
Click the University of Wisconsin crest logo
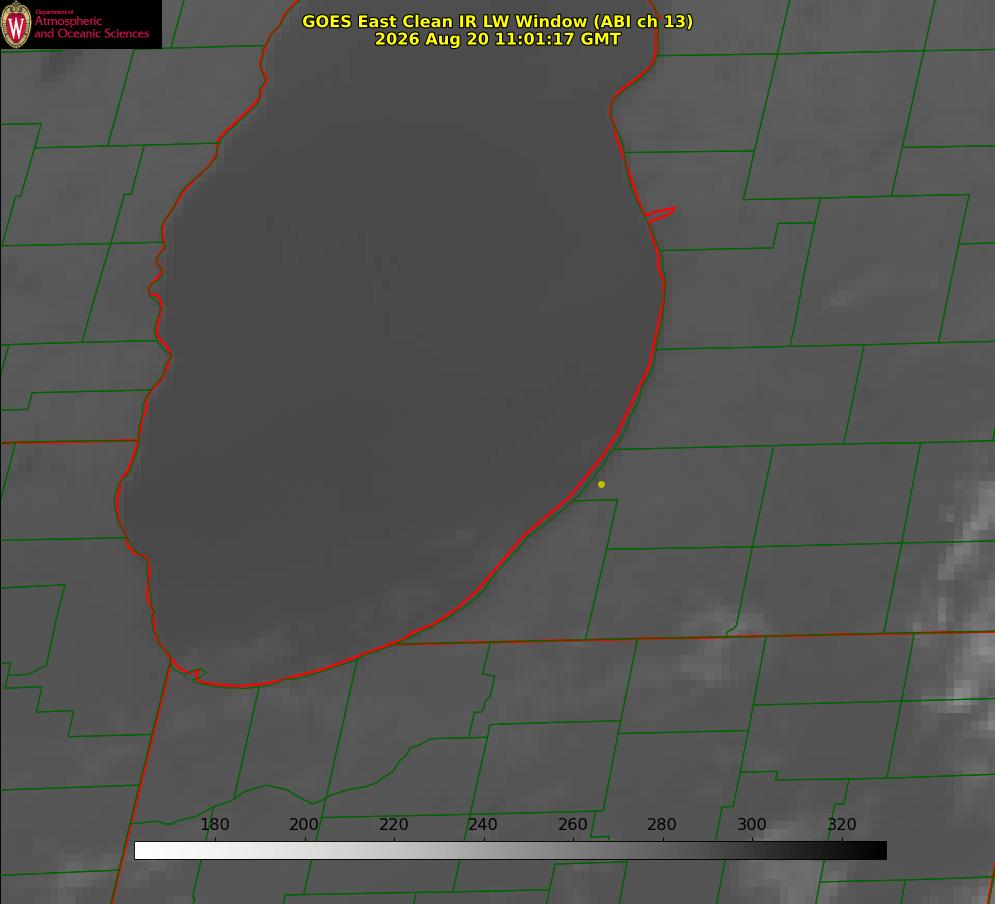tap(16, 24)
